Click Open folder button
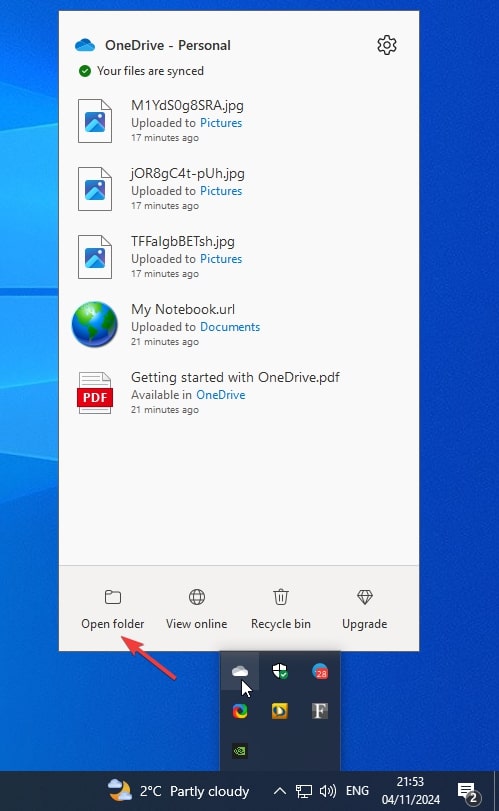499x811 pixels. (x=113, y=609)
